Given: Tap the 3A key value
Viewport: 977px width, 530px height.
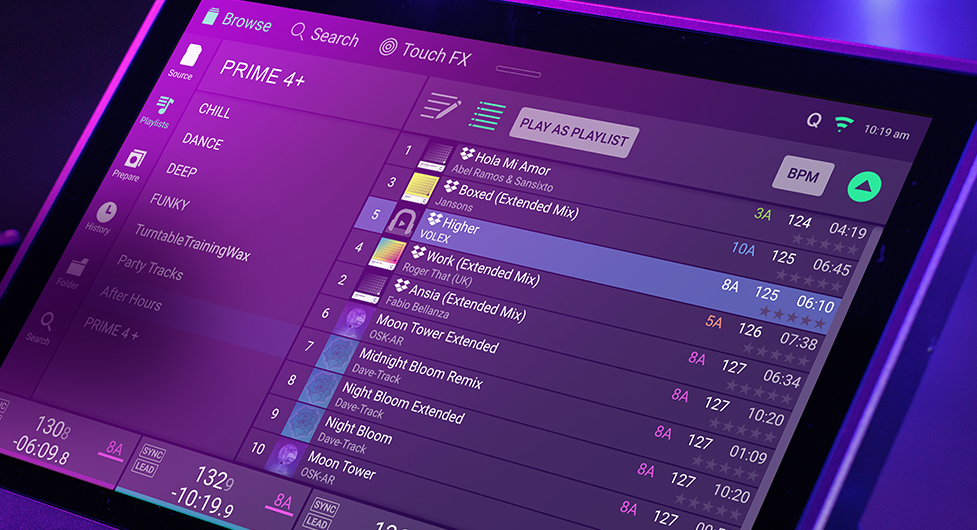Looking at the screenshot, I should pos(763,214).
